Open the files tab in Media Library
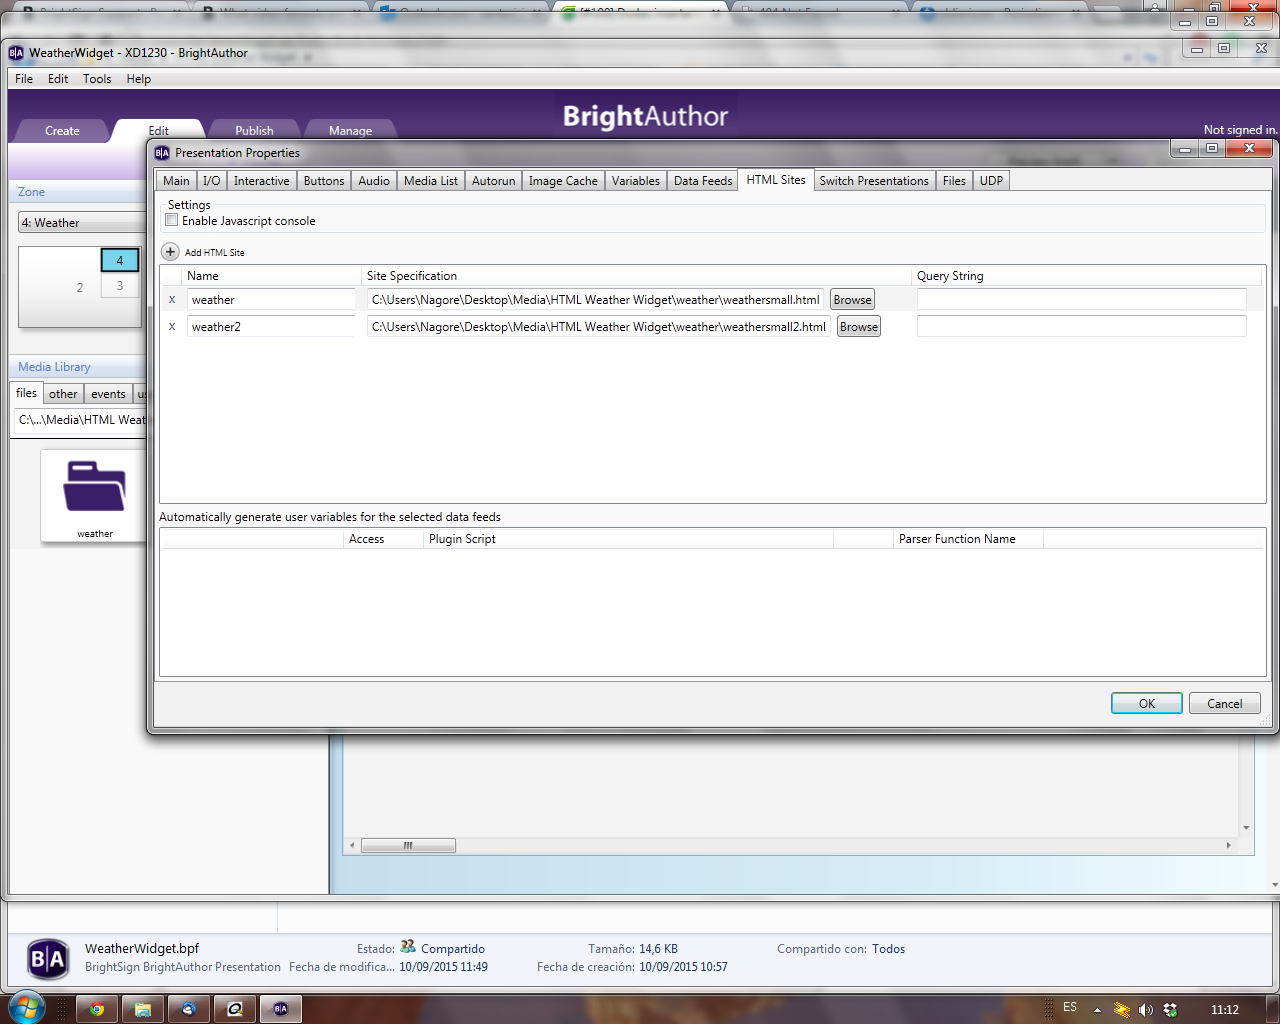Image resolution: width=1280 pixels, height=1024 pixels. (26, 393)
